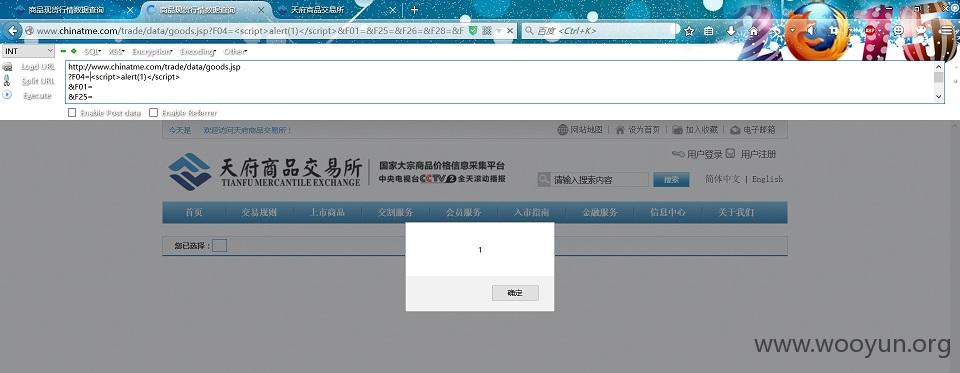Screen dimensions: 960x373
Task: Open the 用户注册 link
Action: 758,154
